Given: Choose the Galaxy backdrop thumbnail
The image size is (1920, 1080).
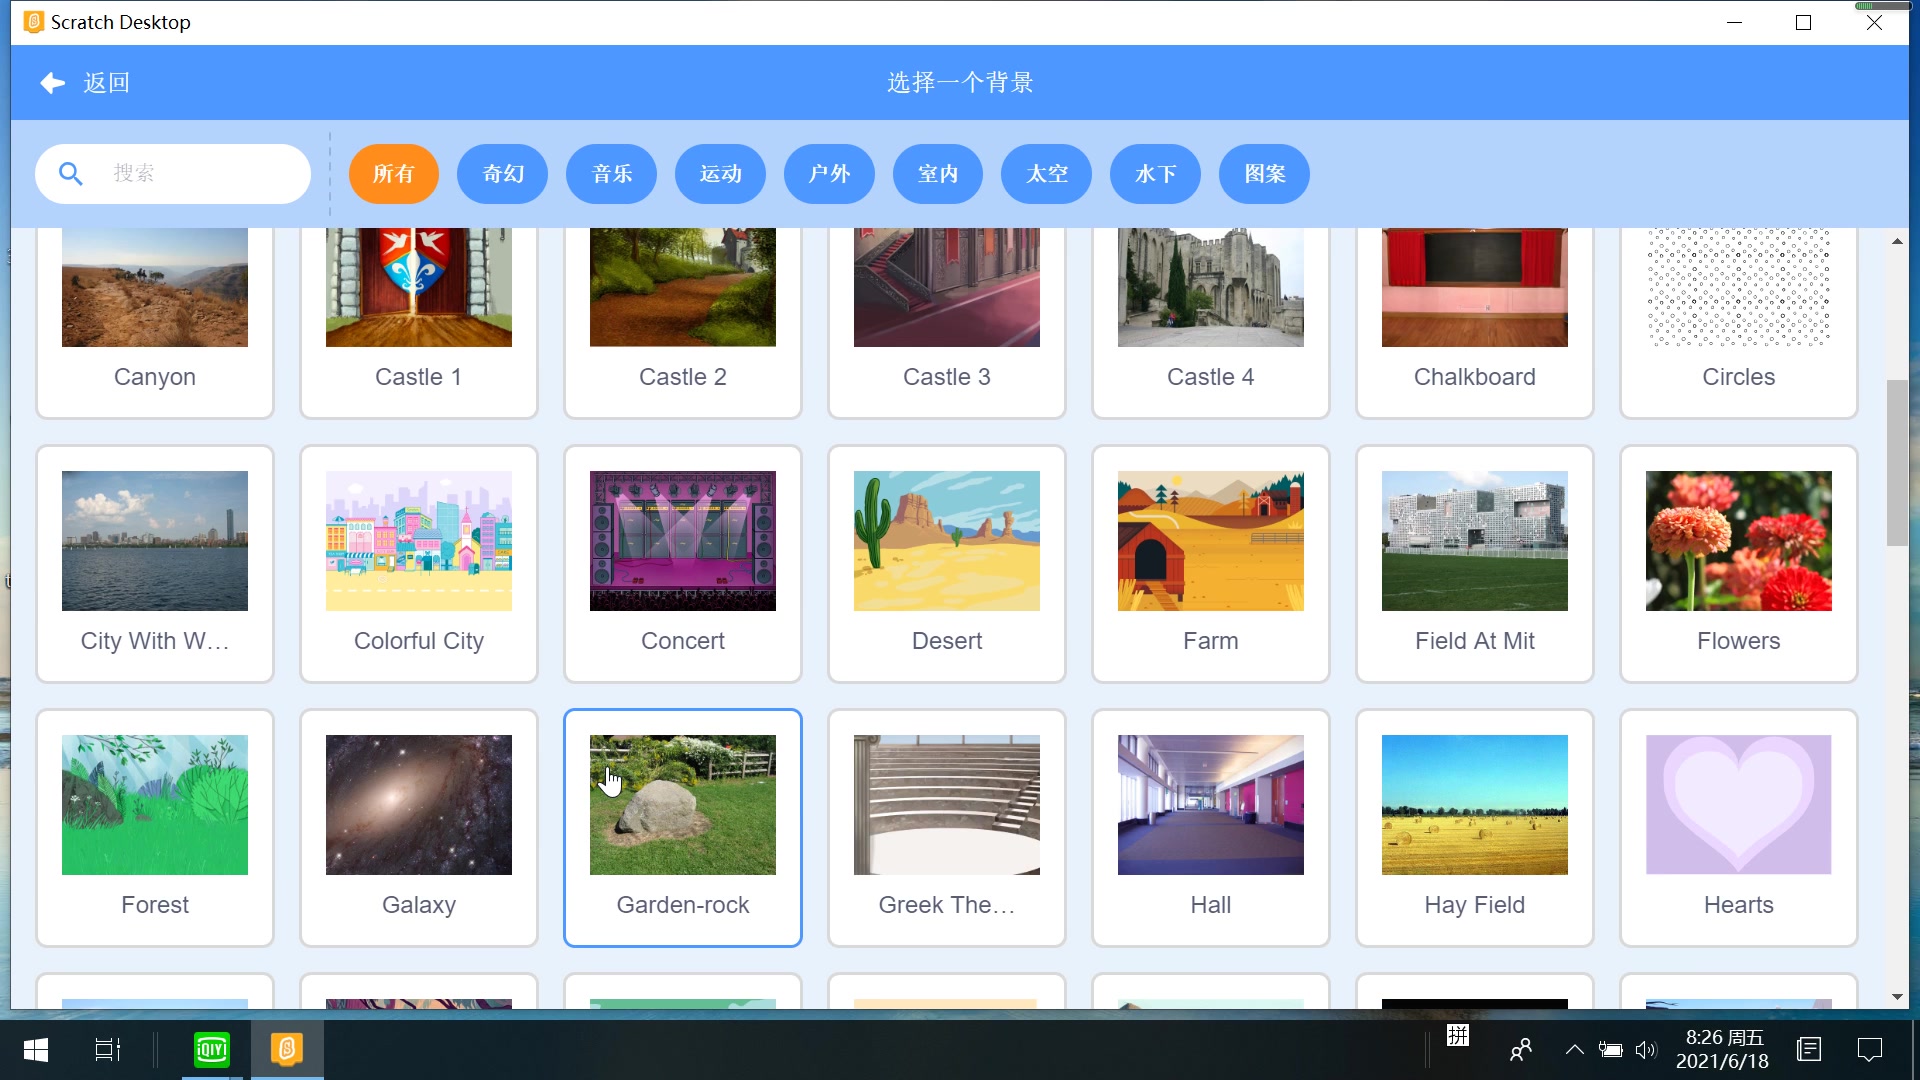Looking at the screenshot, I should point(419,805).
